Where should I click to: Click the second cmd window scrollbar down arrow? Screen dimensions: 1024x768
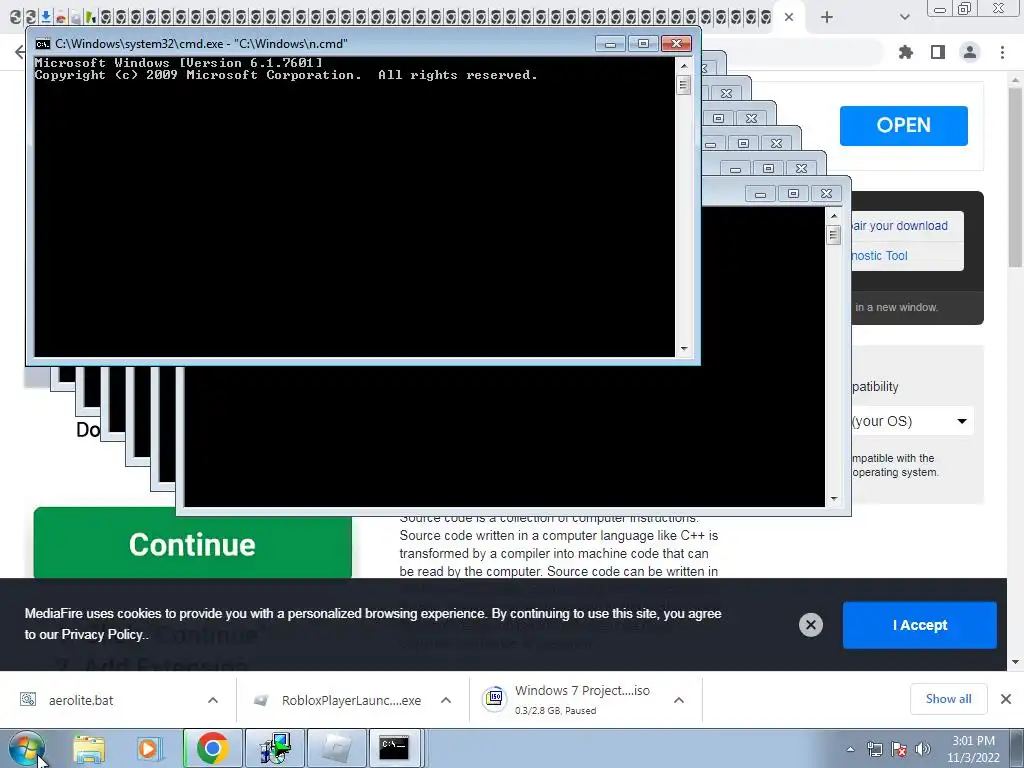point(833,499)
